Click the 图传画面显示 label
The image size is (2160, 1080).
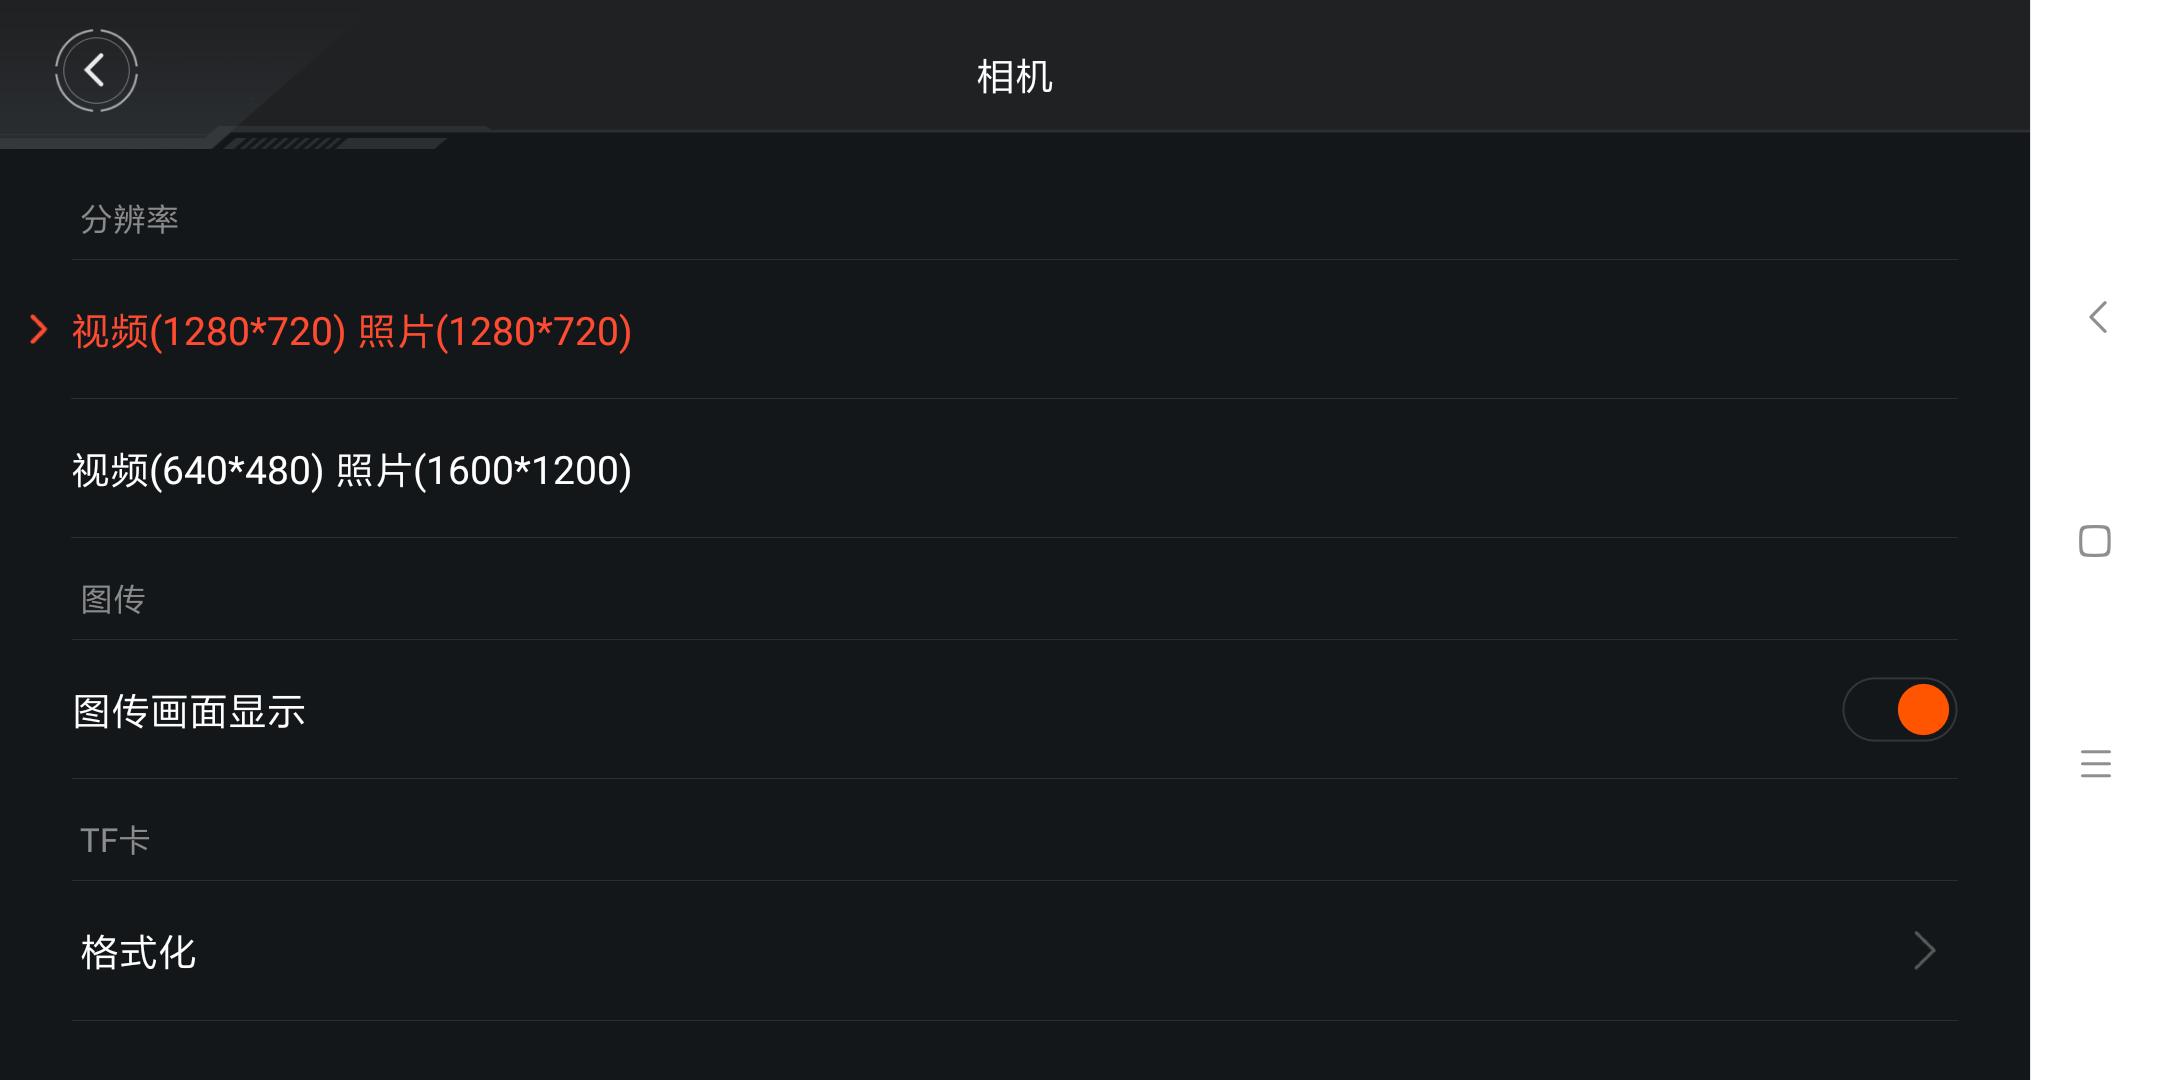pyautogui.click(x=189, y=712)
